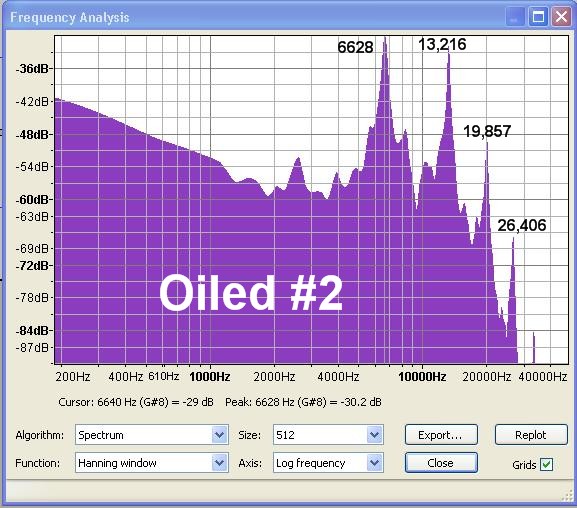Close the window using the red X
577x508 pixels.
561,17
